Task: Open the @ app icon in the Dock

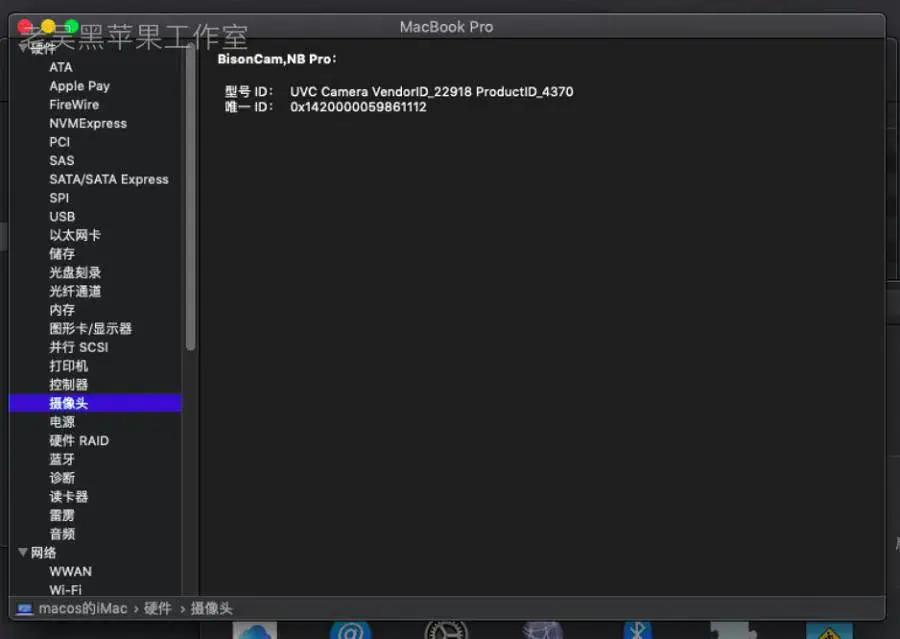Action: (x=350, y=630)
